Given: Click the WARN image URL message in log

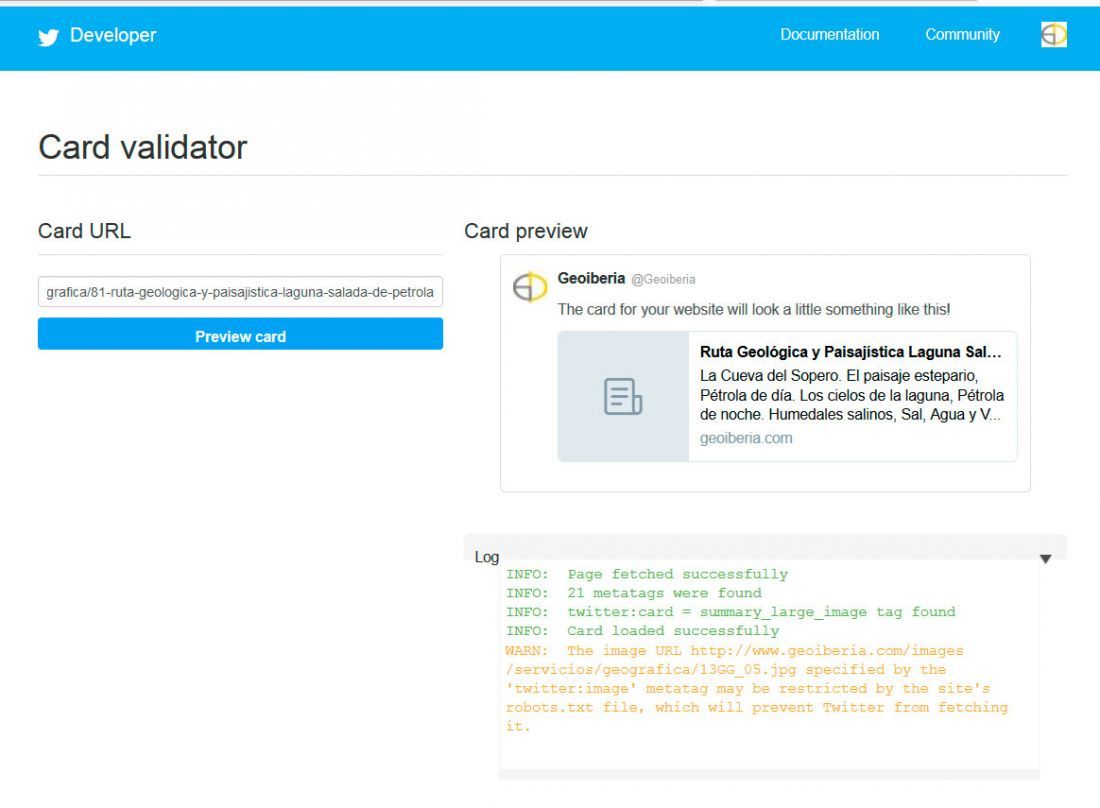Looking at the screenshot, I should (x=756, y=688).
